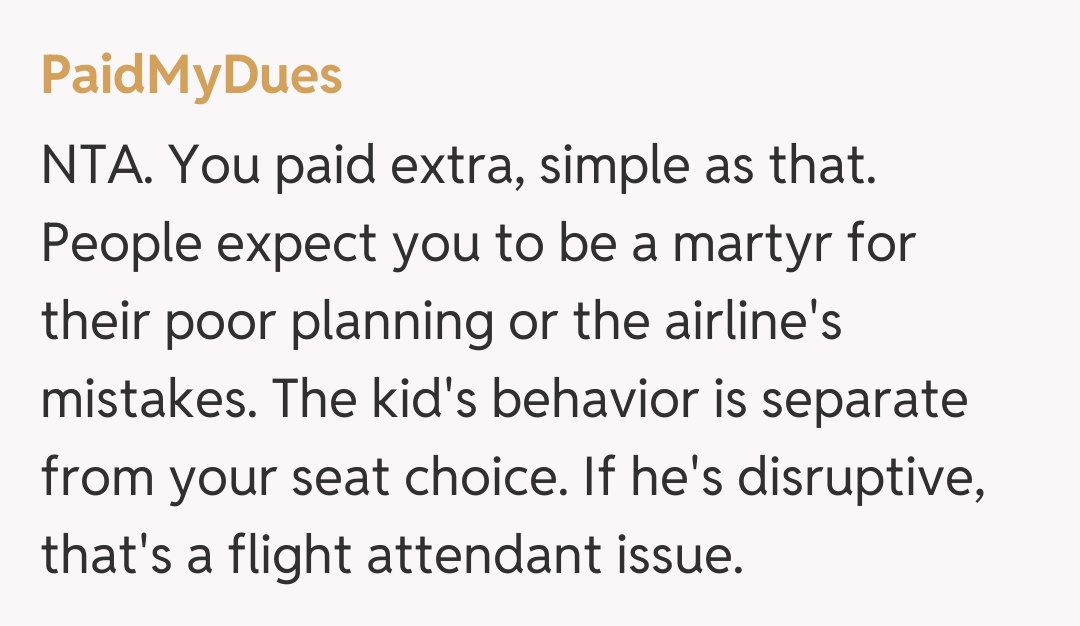Click the word "behavior" in the comment
The width and height of the screenshot is (1080, 626).
608,400
